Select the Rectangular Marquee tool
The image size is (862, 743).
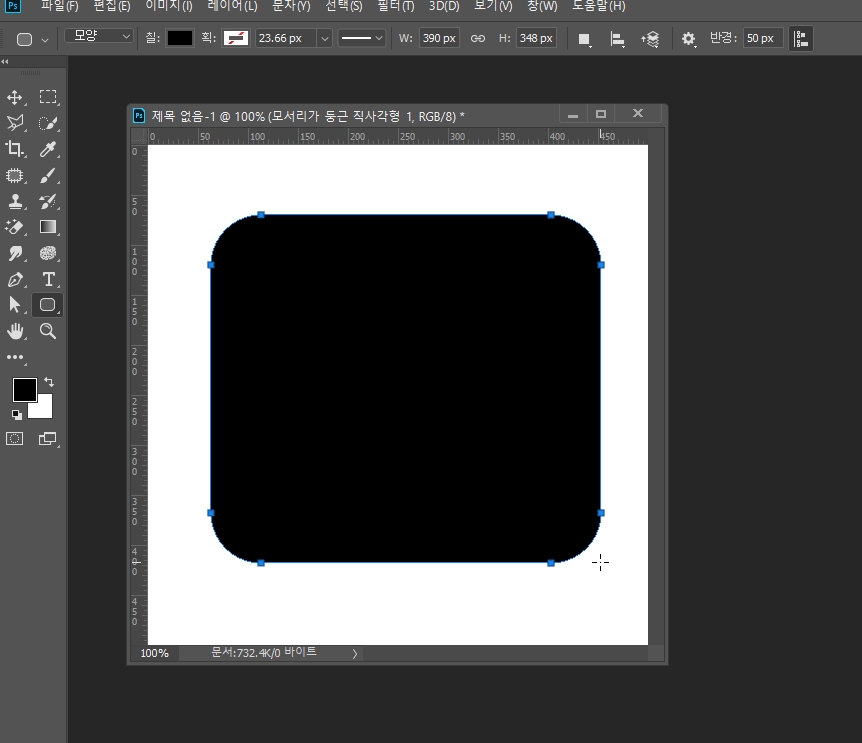pyautogui.click(x=48, y=97)
